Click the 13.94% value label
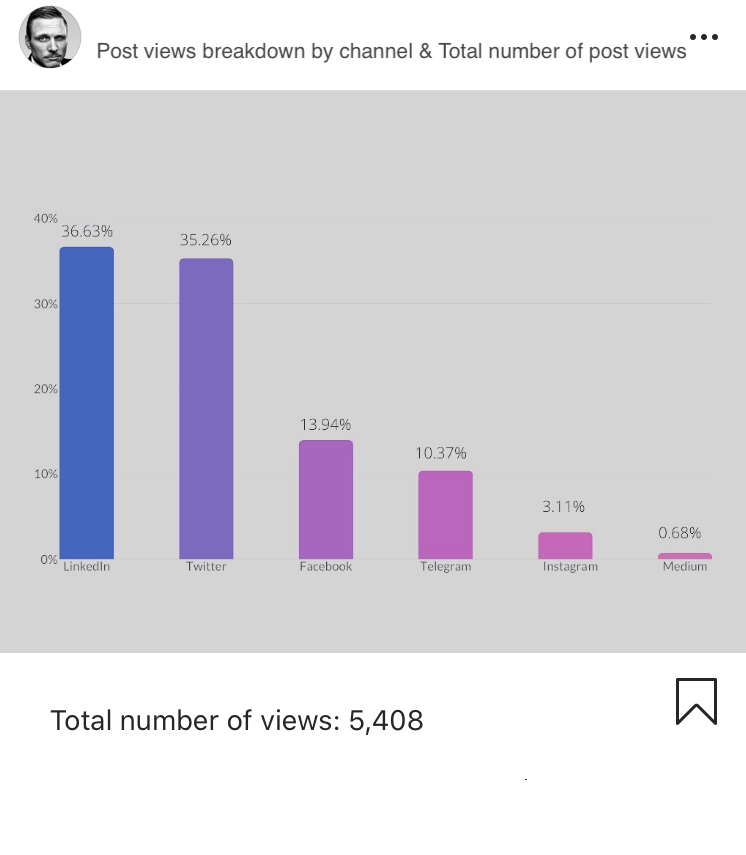746x855 pixels. (326, 425)
